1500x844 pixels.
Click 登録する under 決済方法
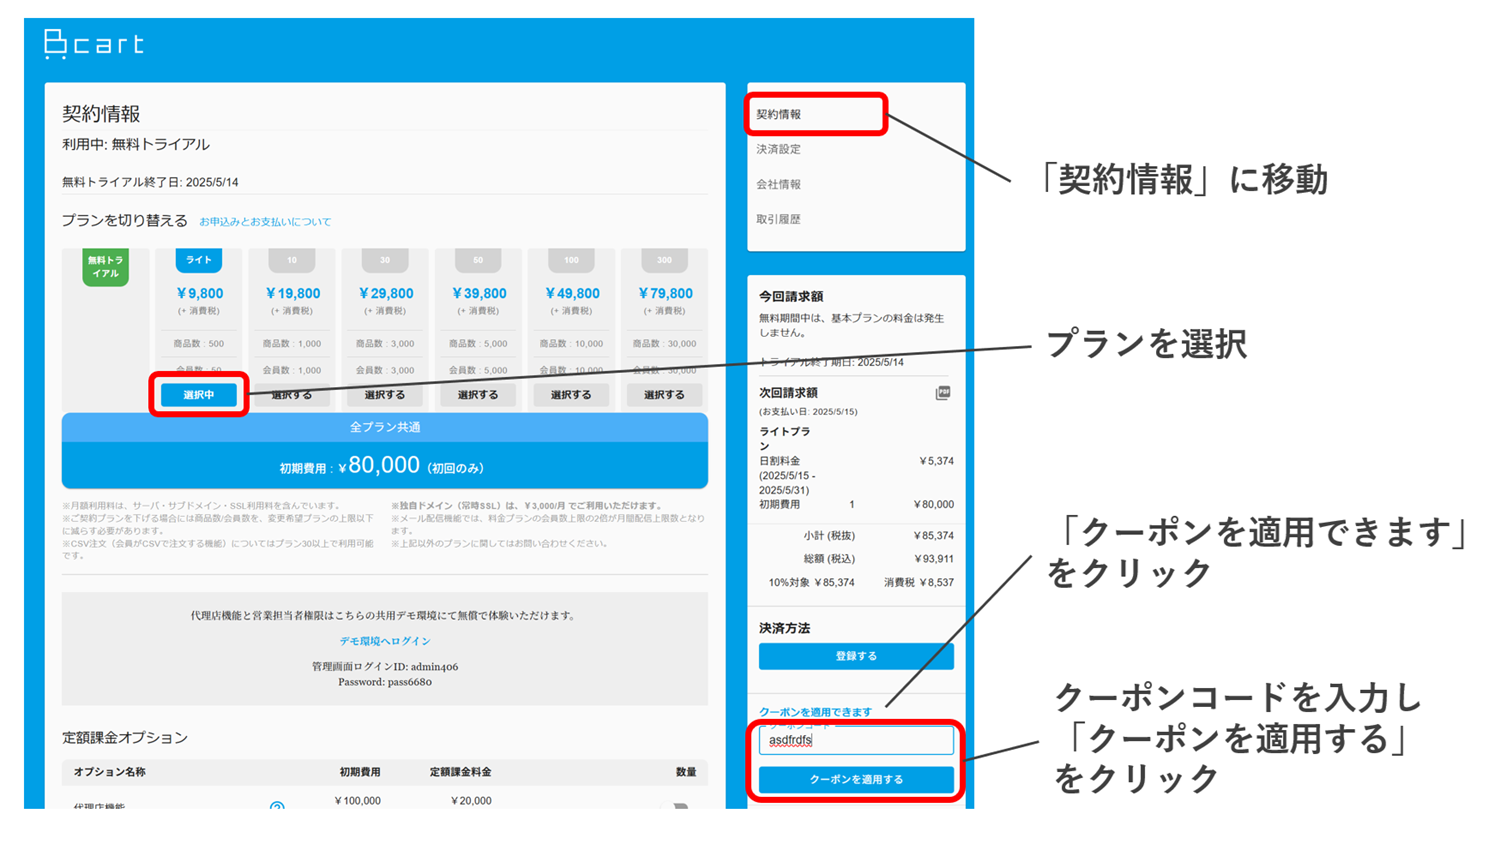[x=856, y=656]
